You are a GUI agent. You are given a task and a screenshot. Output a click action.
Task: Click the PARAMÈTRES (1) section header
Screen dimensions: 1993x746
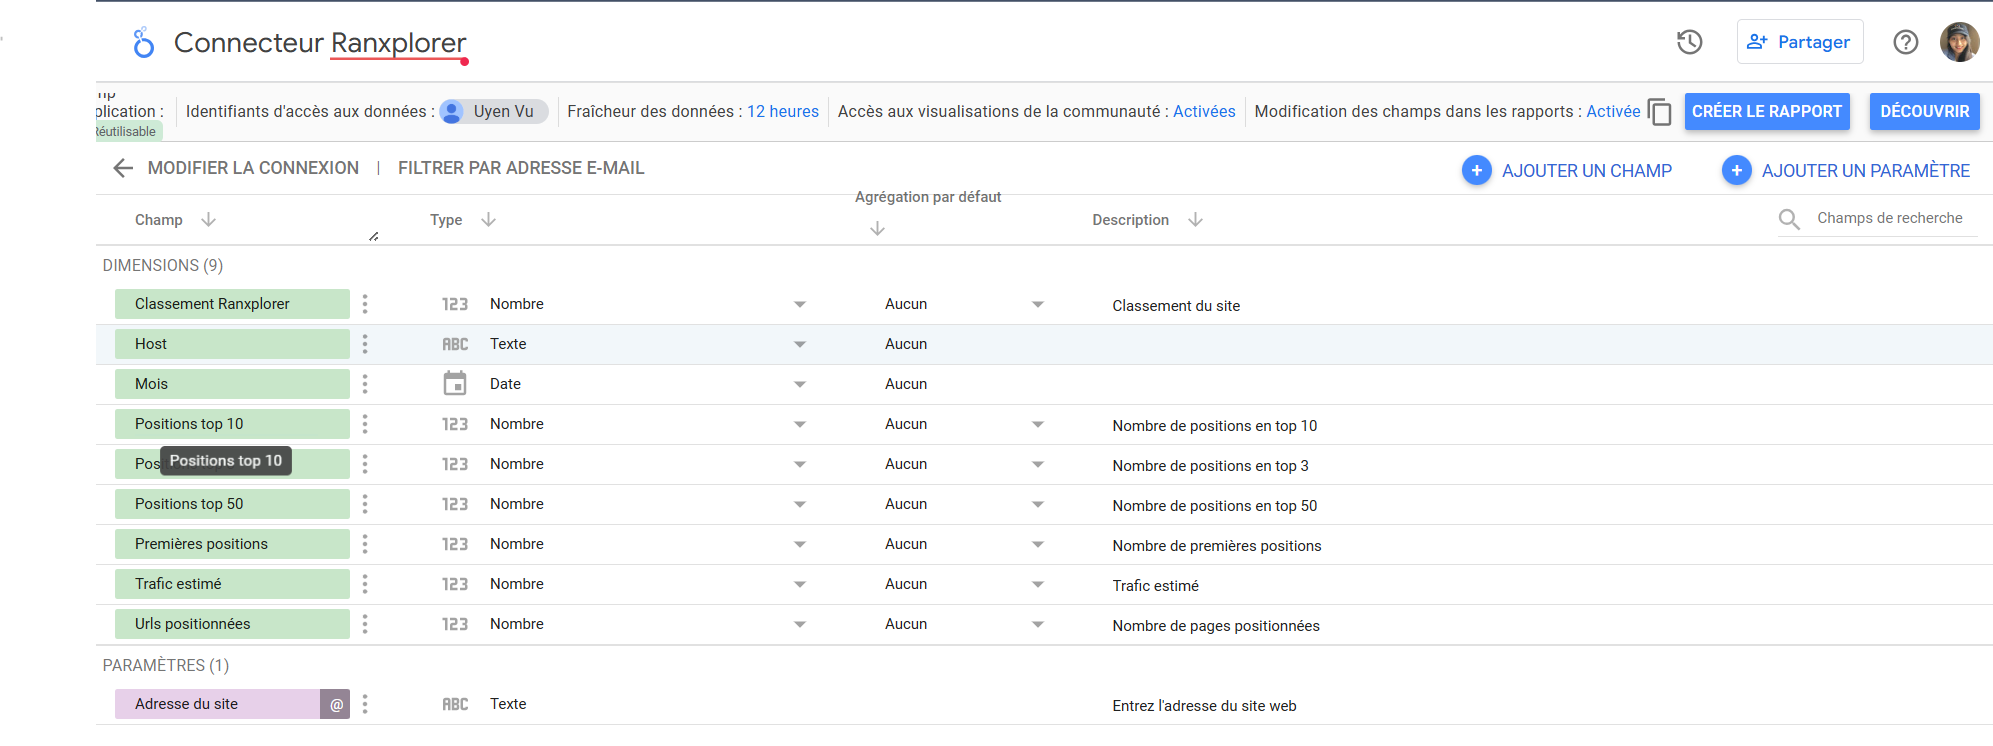click(x=166, y=665)
